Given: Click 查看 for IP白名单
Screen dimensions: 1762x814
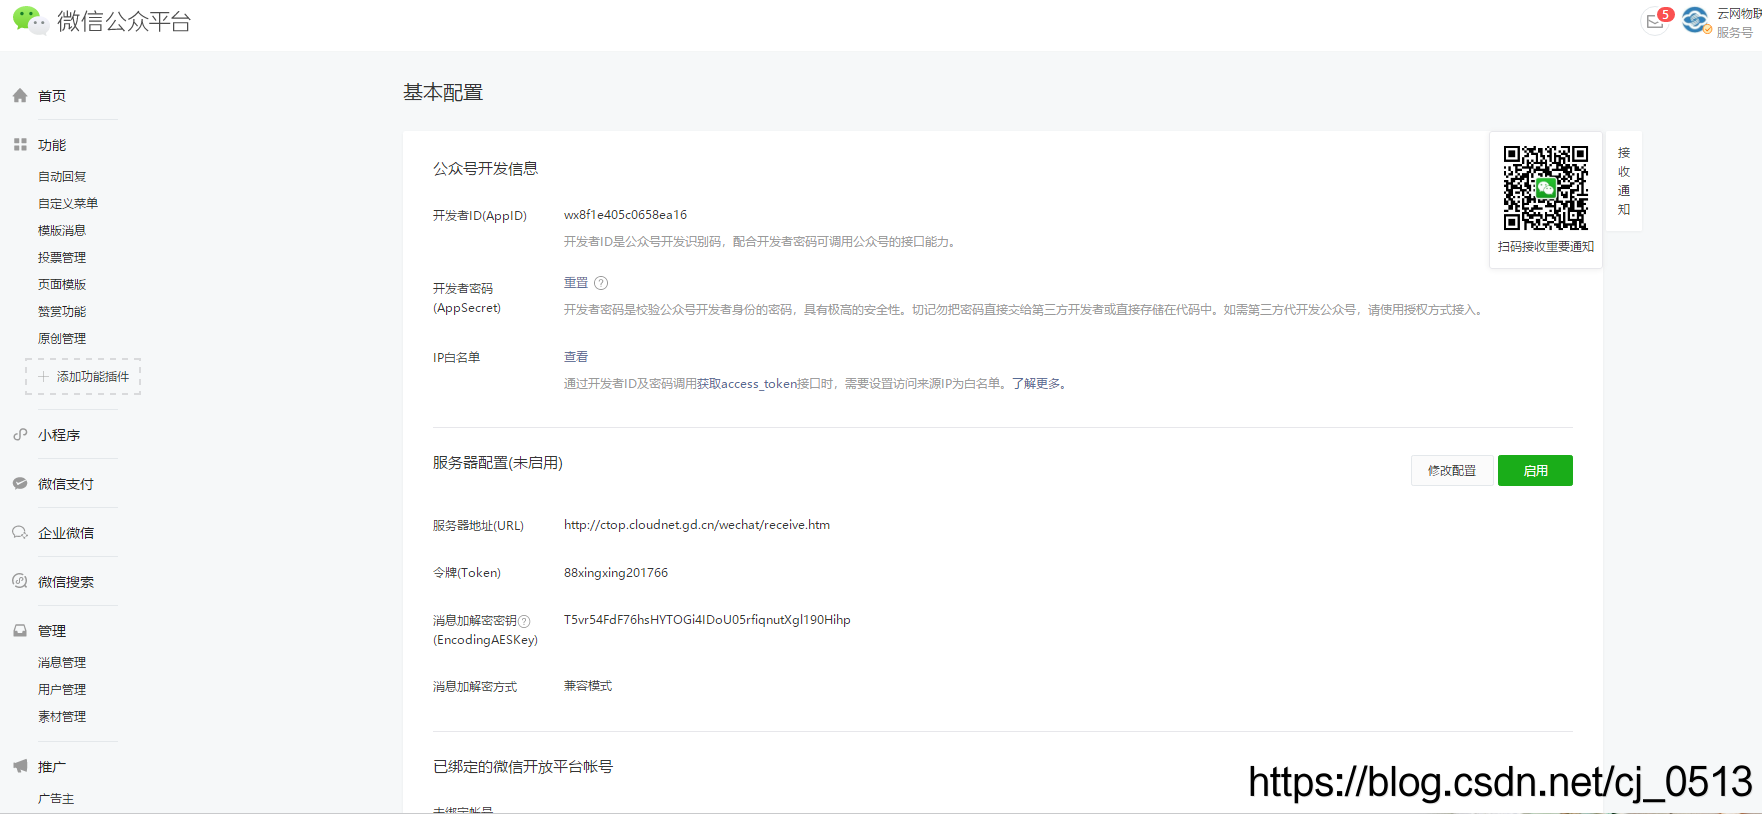Looking at the screenshot, I should pos(576,357).
